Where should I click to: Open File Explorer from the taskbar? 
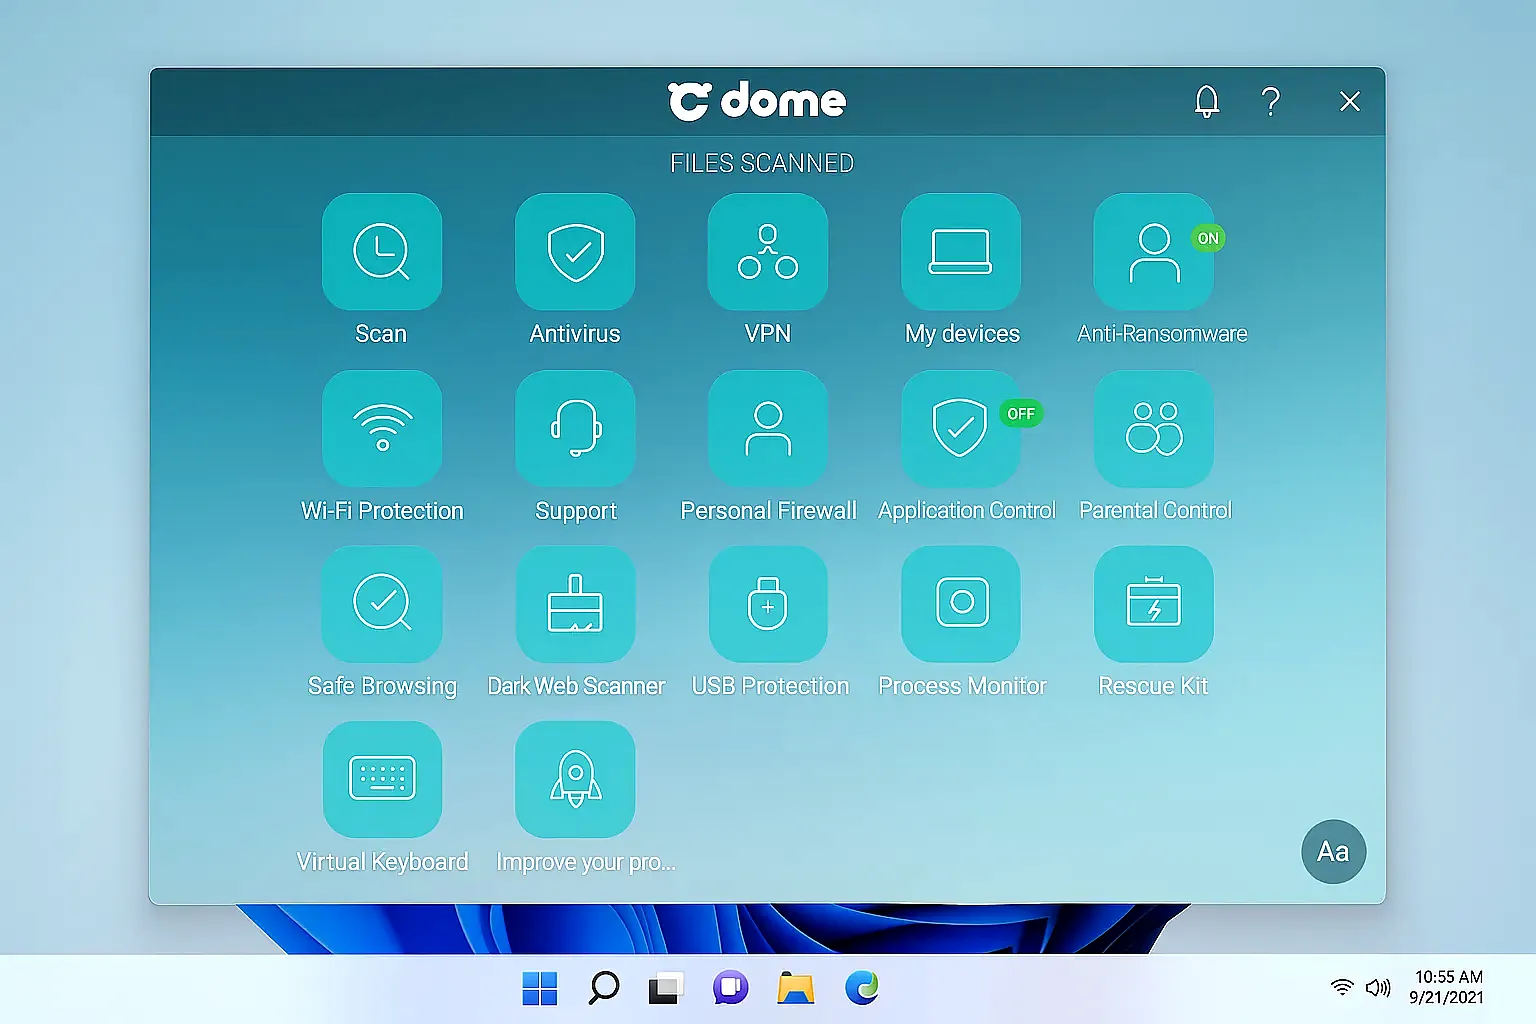point(796,988)
